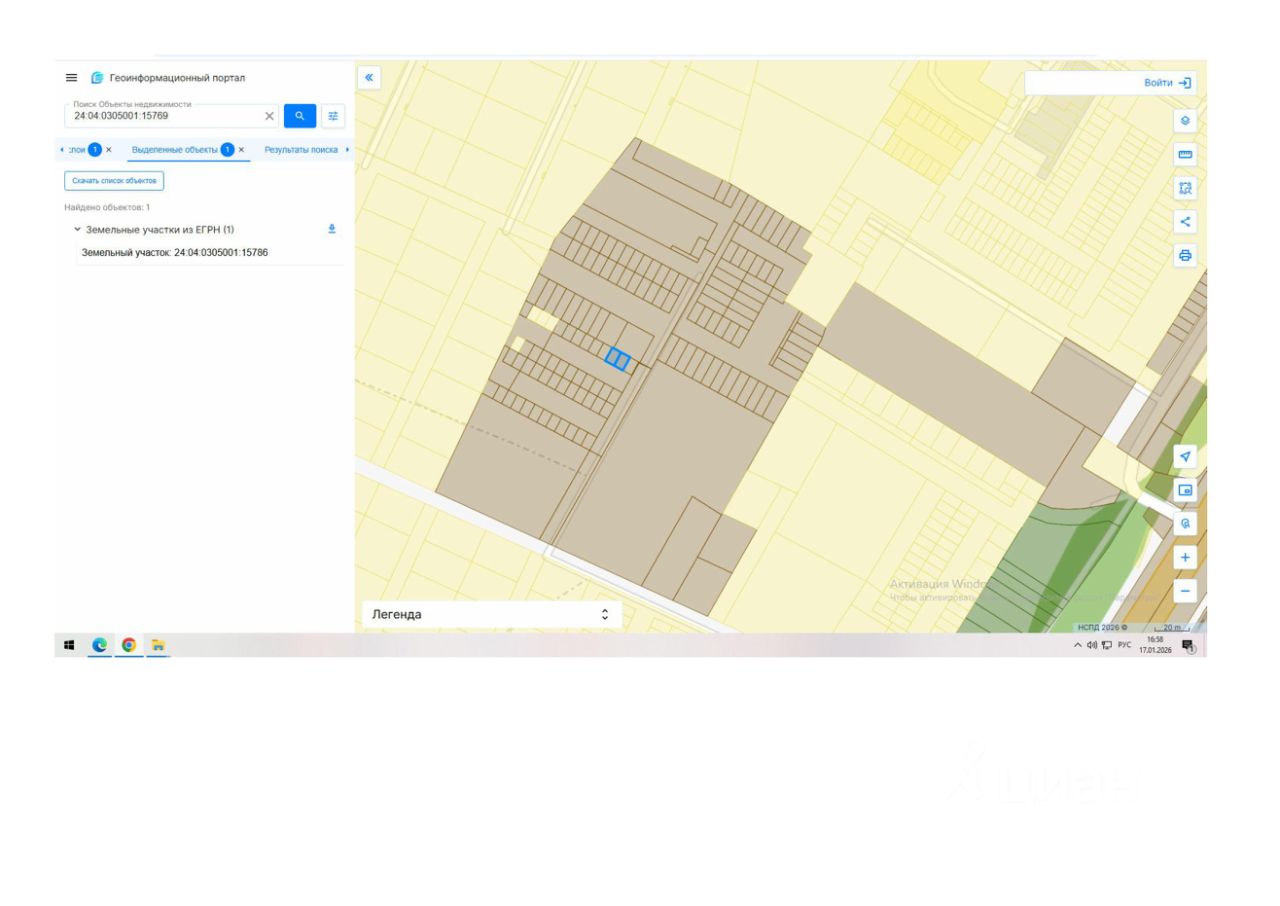
Task: Collapse the left side panel
Action: pos(369,77)
